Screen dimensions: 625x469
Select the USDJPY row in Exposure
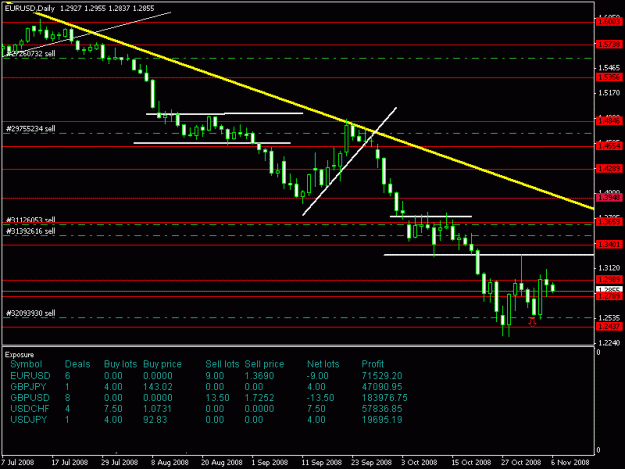click(x=206, y=420)
